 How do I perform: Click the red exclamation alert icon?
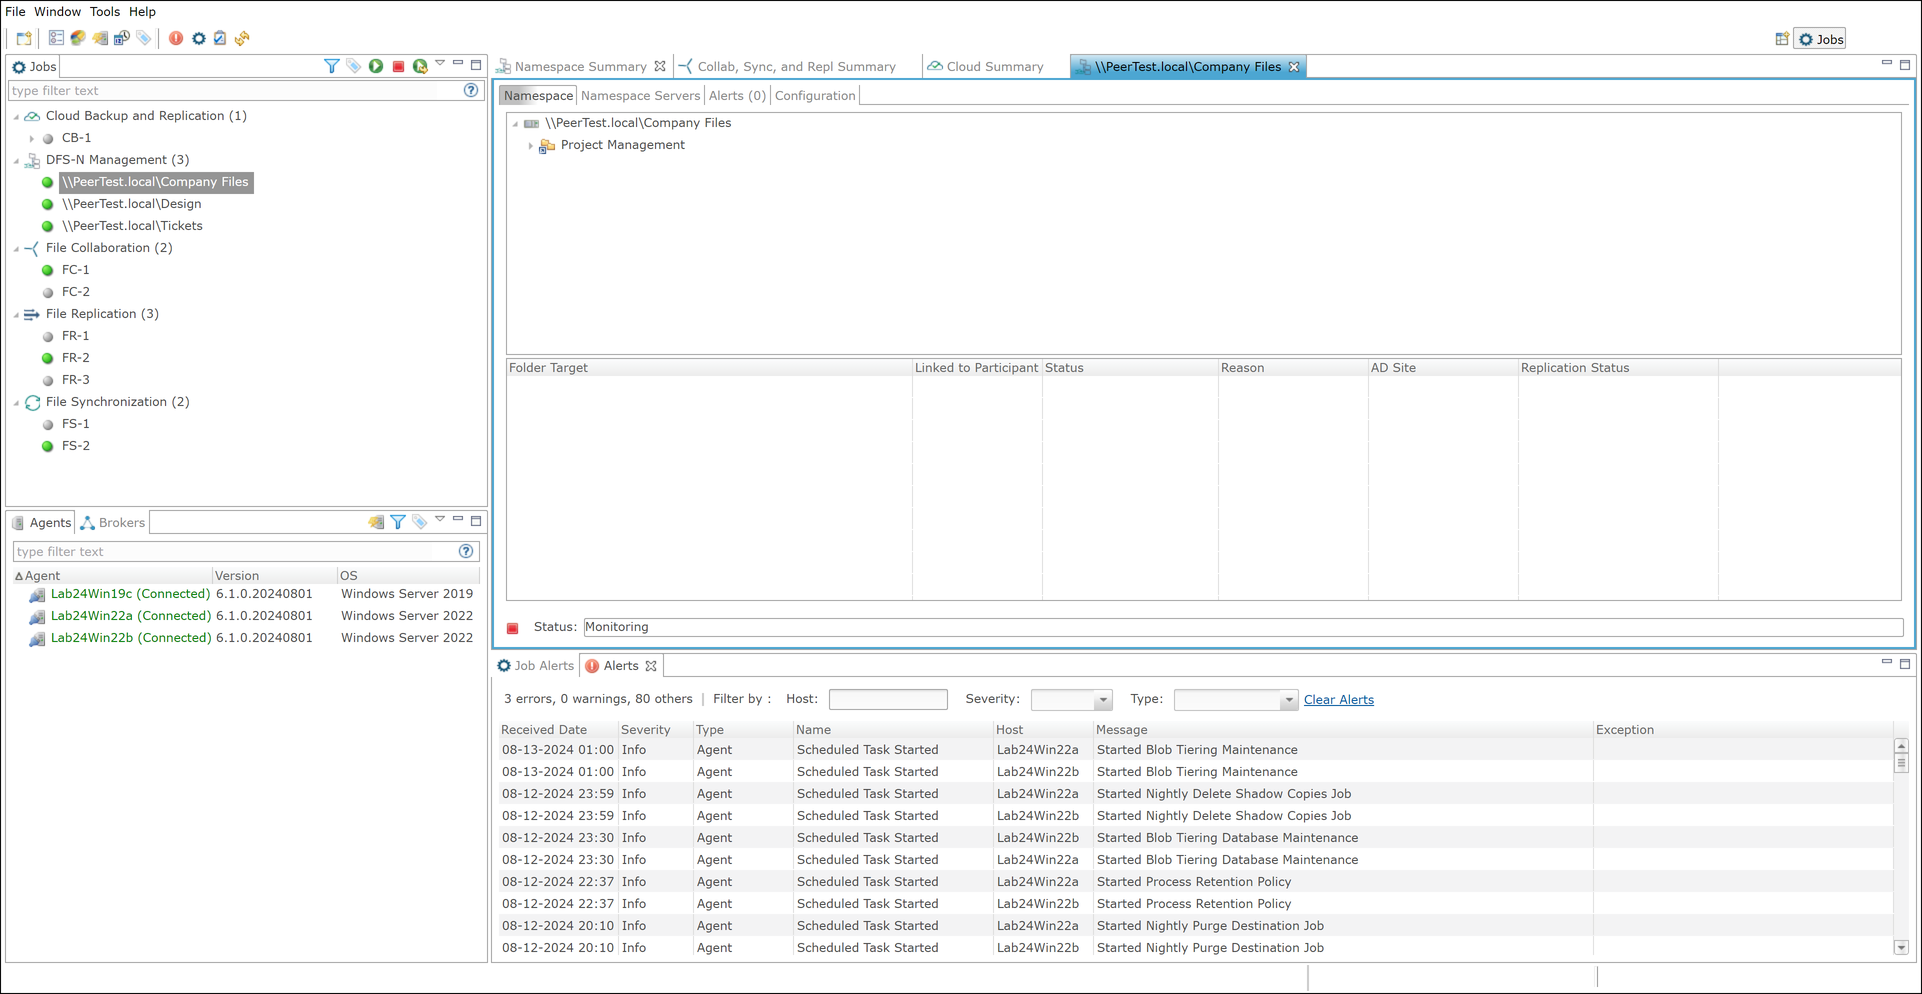click(x=176, y=39)
